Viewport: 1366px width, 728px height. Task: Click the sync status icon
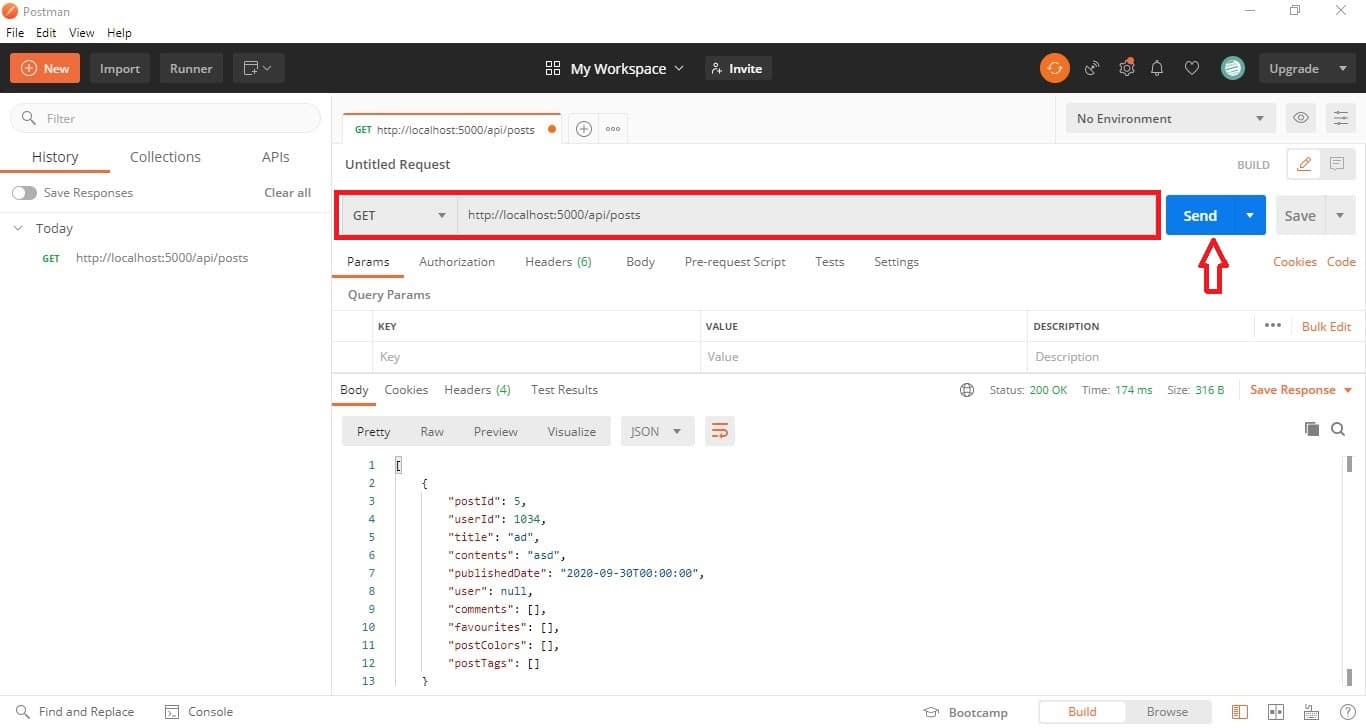point(1054,68)
